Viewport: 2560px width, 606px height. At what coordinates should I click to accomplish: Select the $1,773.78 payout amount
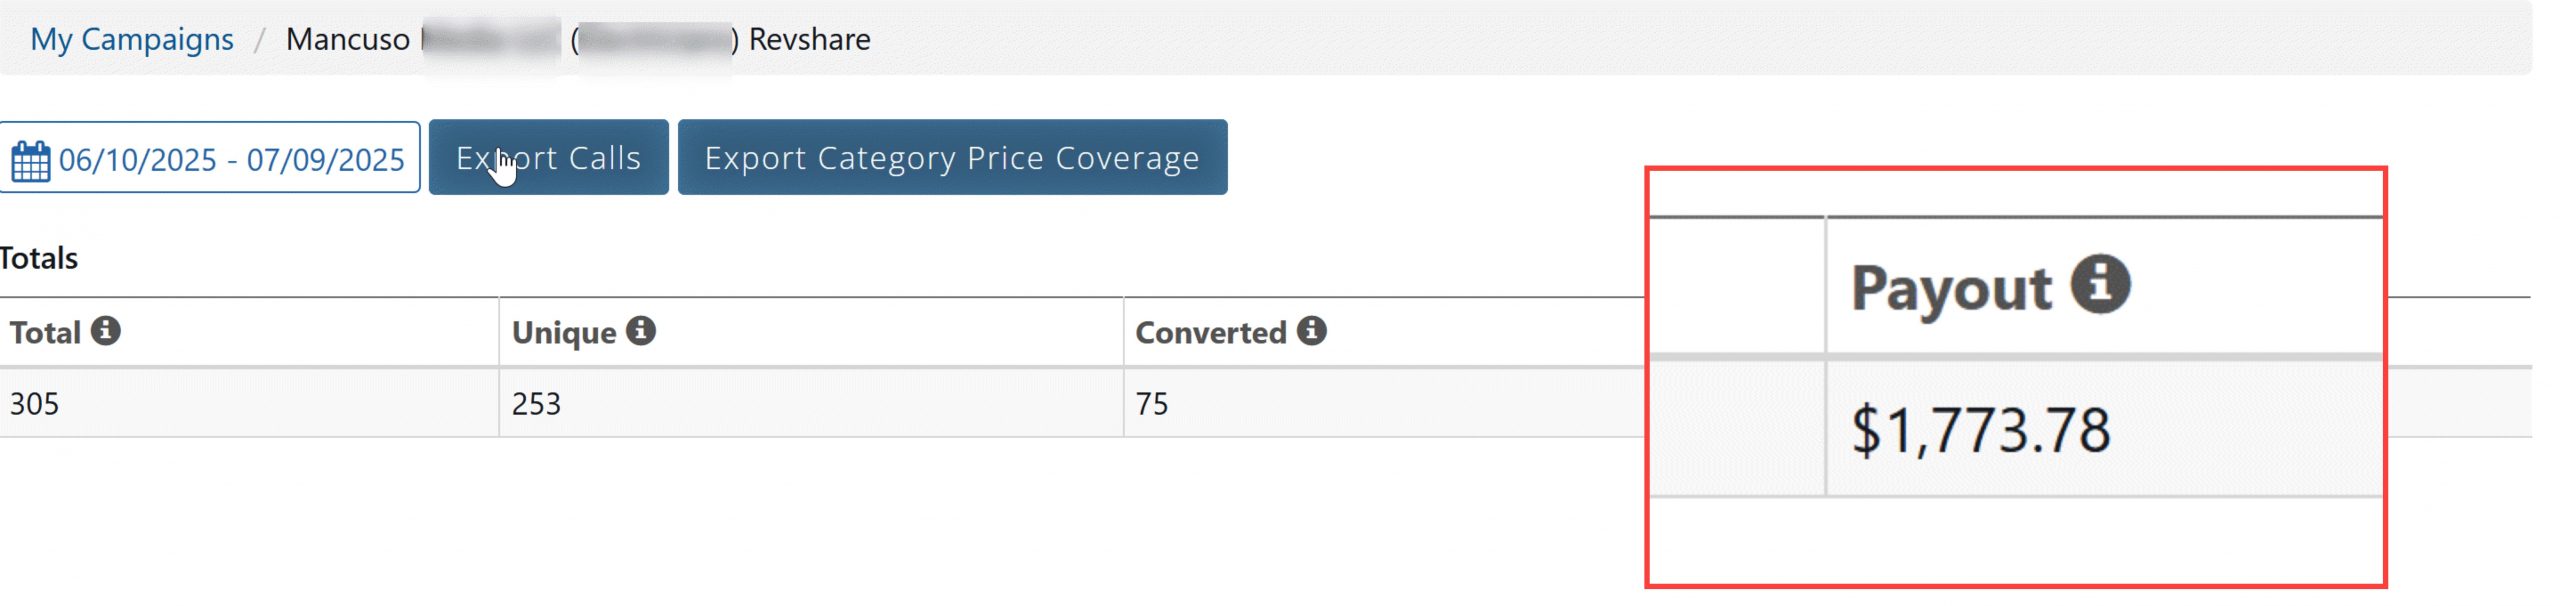click(x=1981, y=430)
